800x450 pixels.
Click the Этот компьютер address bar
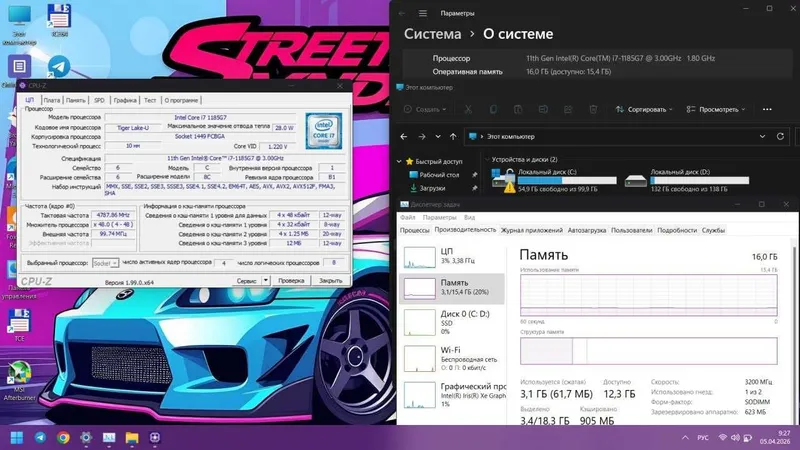point(617,137)
